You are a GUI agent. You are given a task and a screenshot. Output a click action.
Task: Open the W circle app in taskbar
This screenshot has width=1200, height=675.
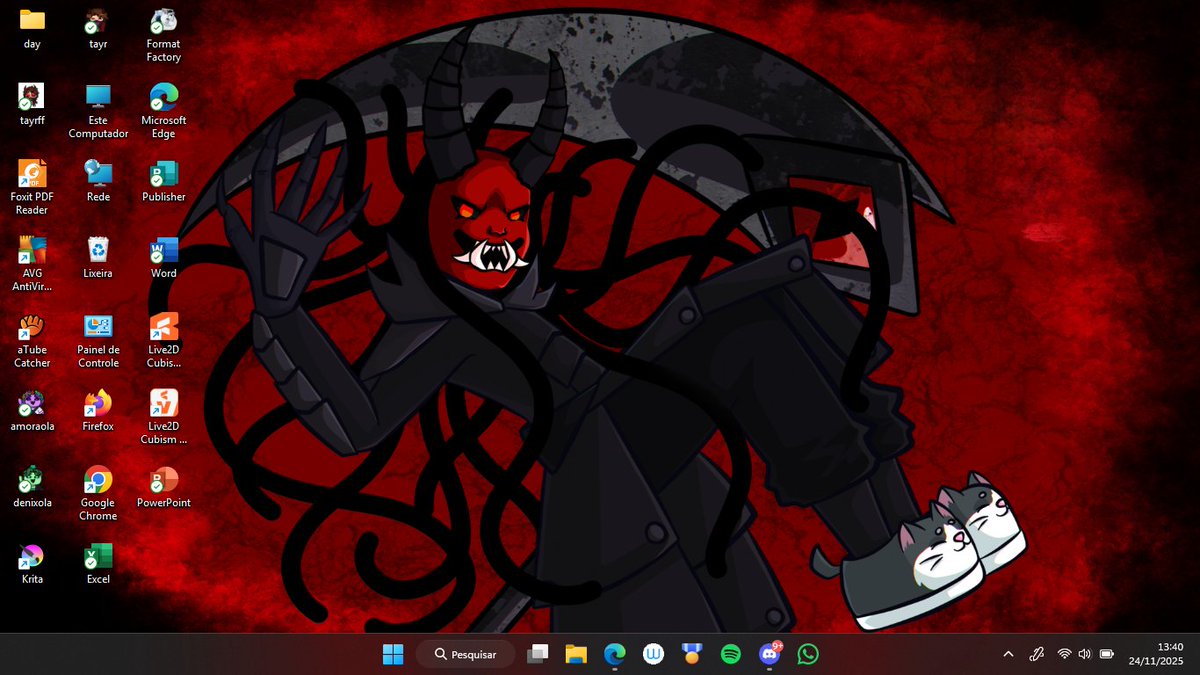pos(654,654)
